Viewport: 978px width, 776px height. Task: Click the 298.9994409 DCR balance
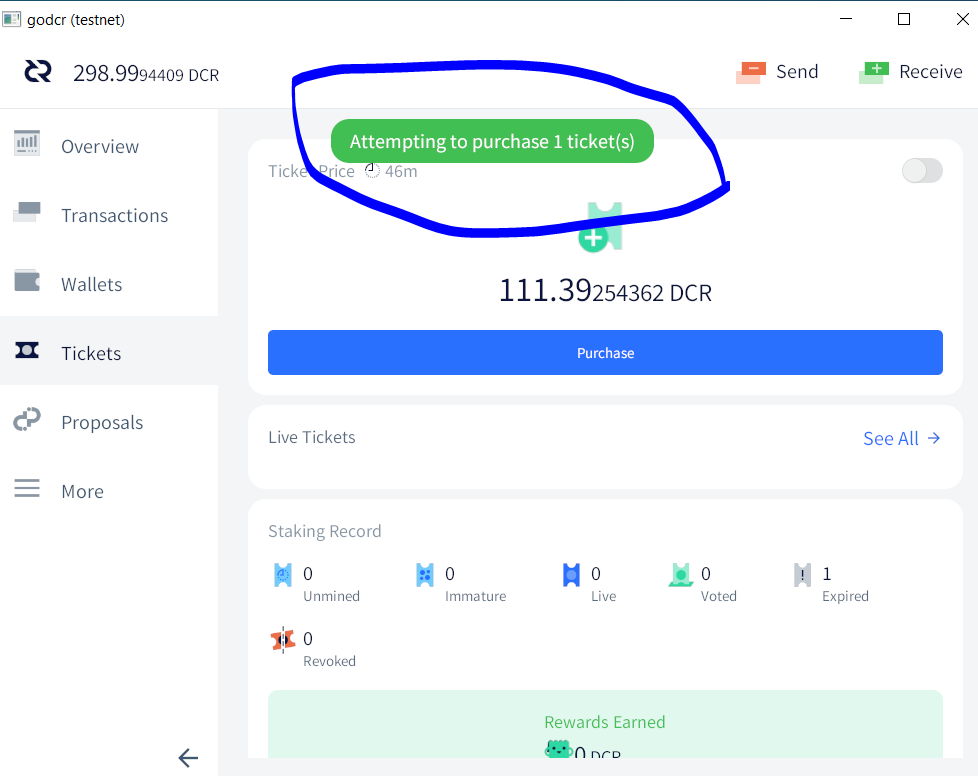coord(146,74)
